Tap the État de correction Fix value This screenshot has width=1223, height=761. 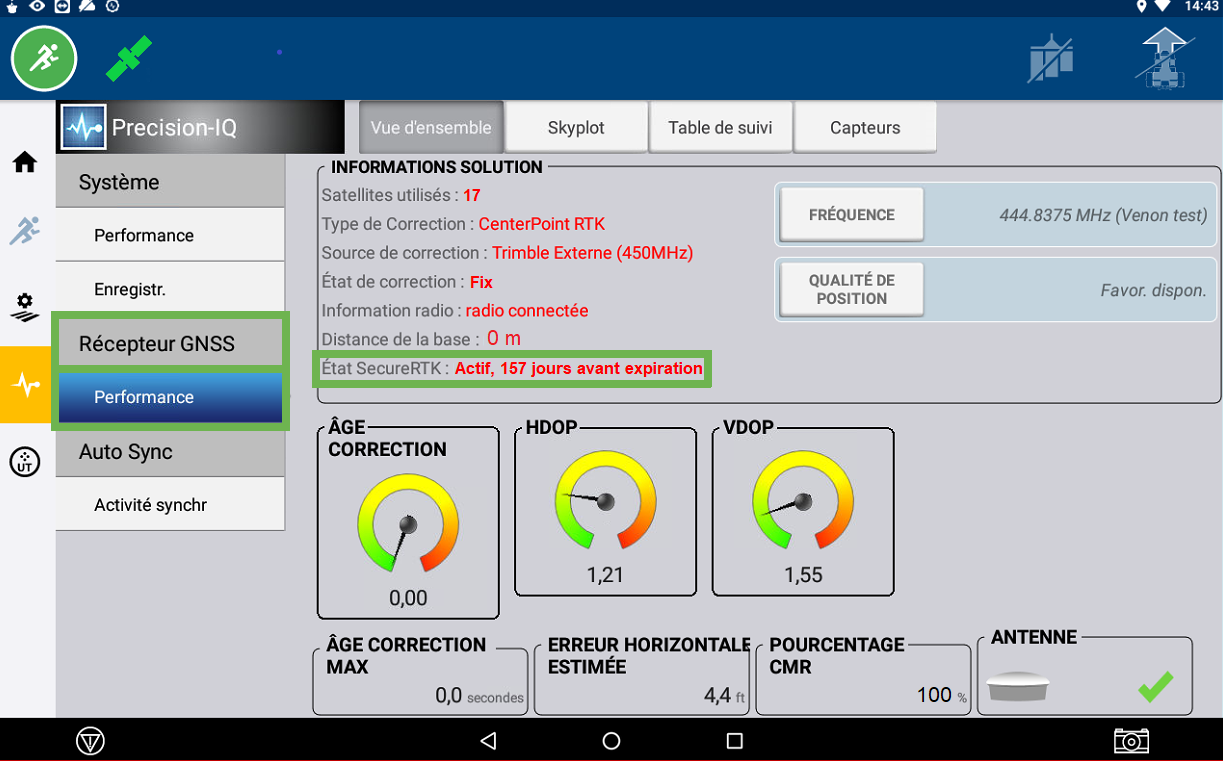click(481, 282)
